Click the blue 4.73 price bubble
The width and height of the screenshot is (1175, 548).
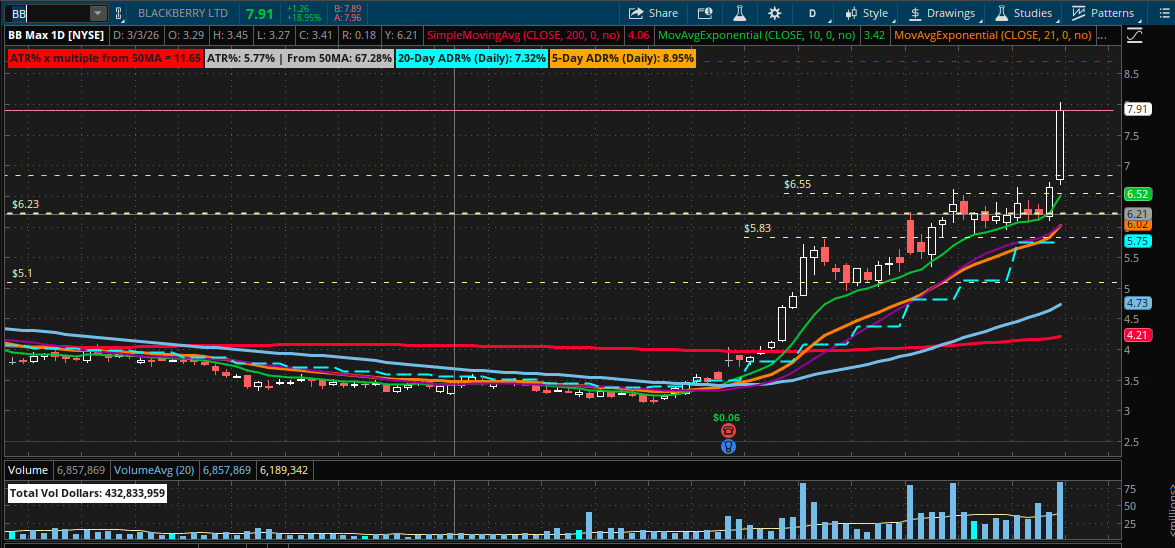coord(1138,303)
